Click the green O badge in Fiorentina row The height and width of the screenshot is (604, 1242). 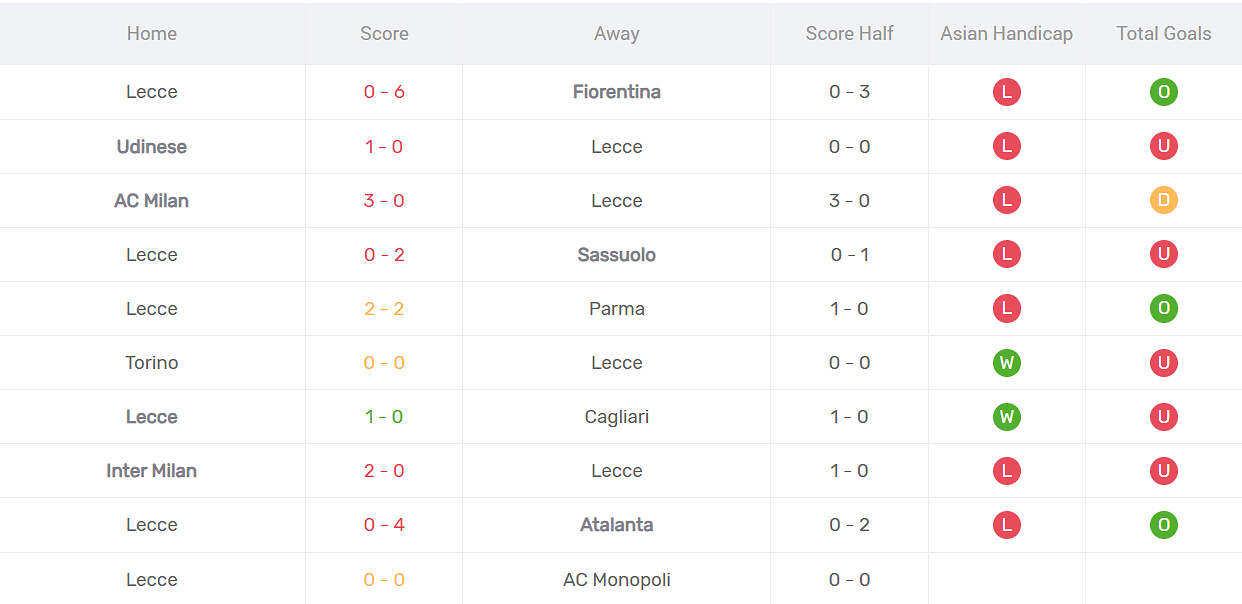[1163, 92]
